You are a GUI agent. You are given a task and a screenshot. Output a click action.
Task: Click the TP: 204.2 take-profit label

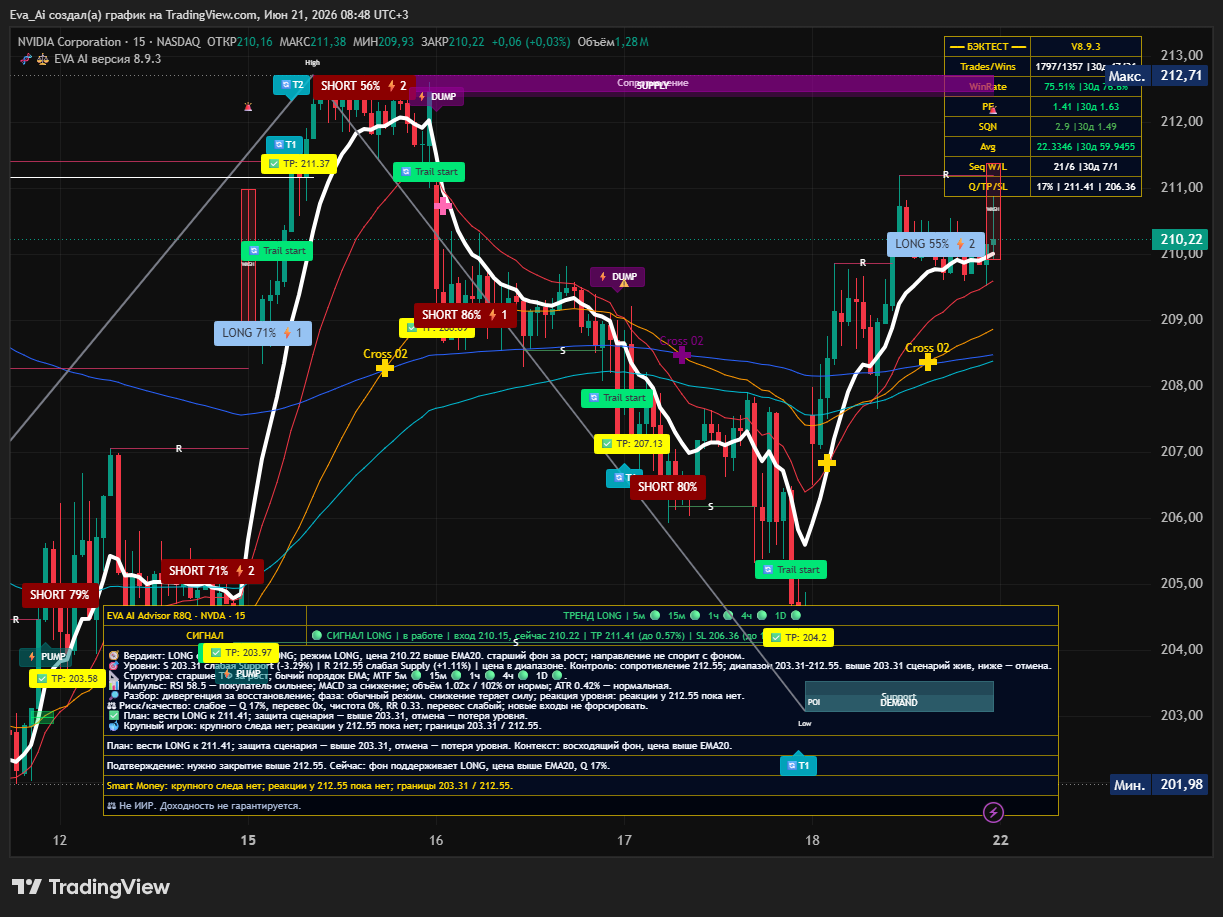(798, 638)
